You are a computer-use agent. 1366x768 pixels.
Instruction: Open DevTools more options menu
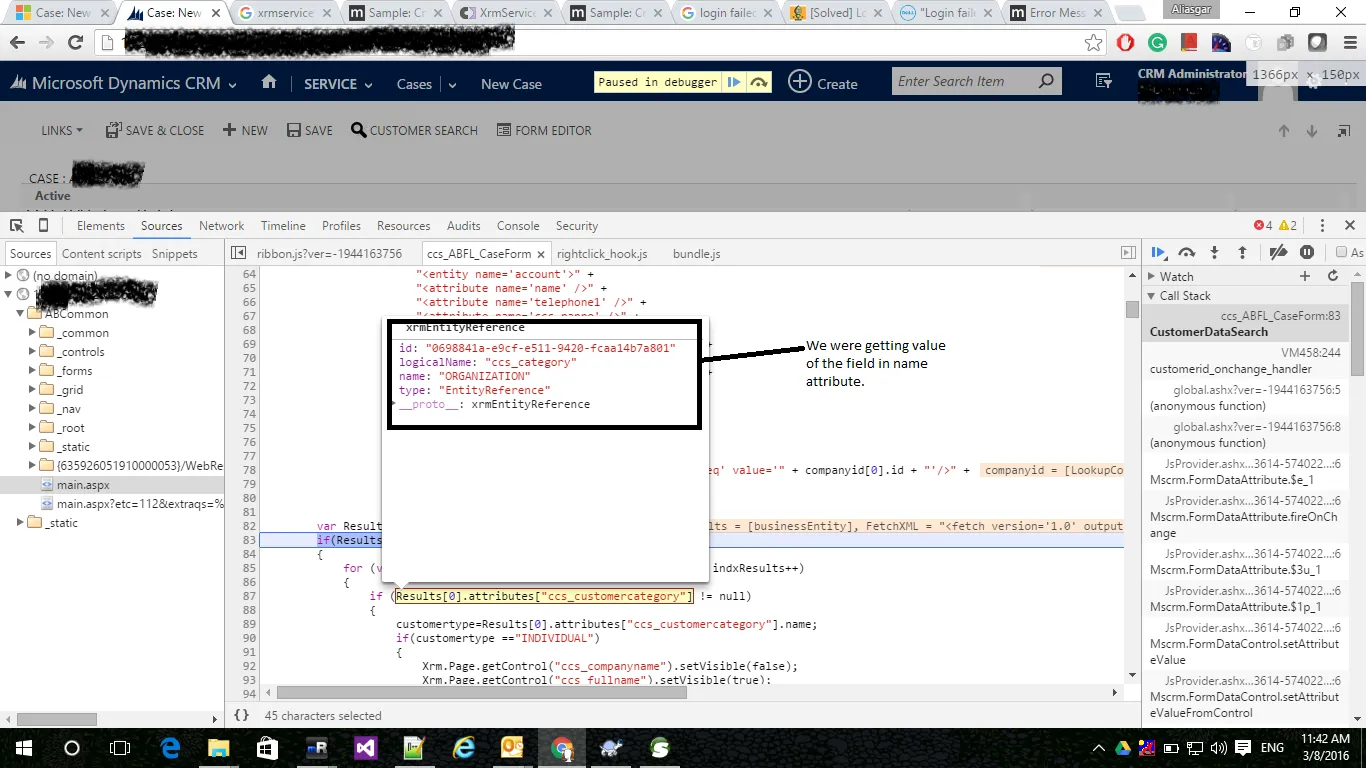tap(1322, 226)
